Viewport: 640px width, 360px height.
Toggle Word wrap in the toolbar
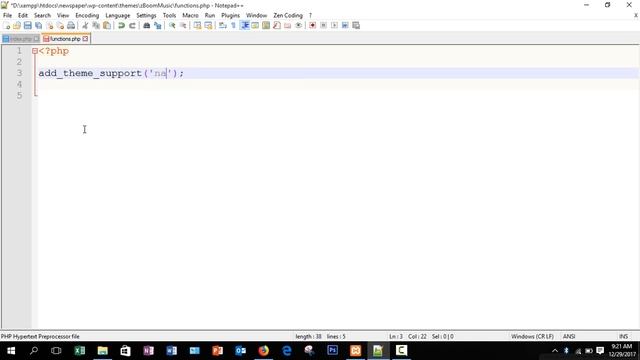222,26
